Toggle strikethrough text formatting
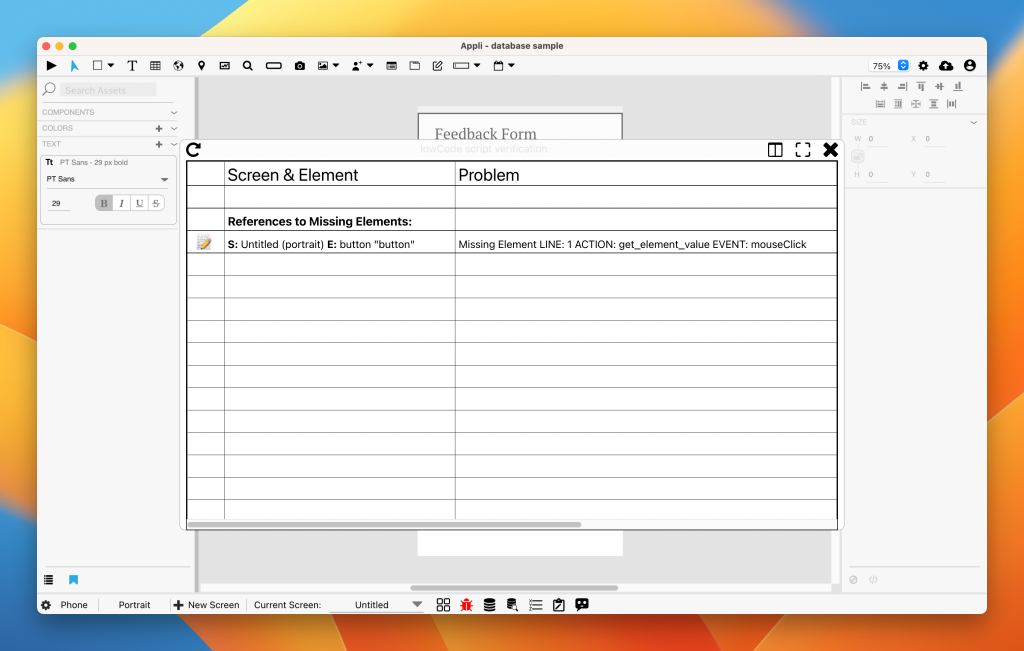The image size is (1024, 651). pos(156,204)
